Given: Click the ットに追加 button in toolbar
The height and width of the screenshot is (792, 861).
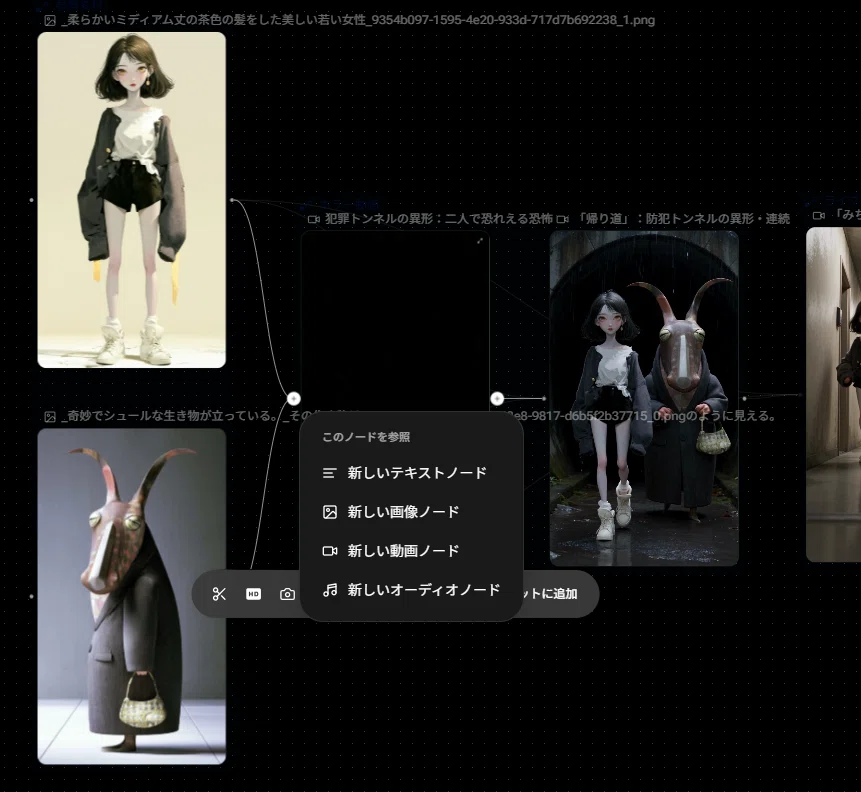Looking at the screenshot, I should (551, 594).
